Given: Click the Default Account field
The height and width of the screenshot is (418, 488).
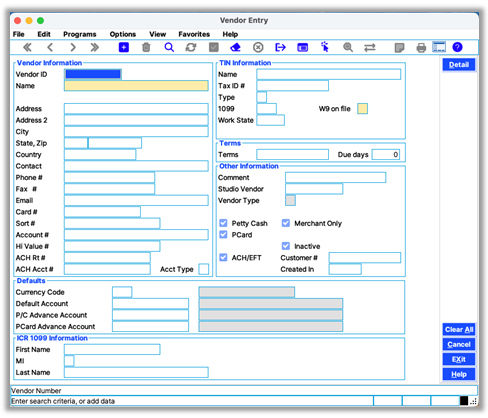Looking at the screenshot, I should 150,303.
